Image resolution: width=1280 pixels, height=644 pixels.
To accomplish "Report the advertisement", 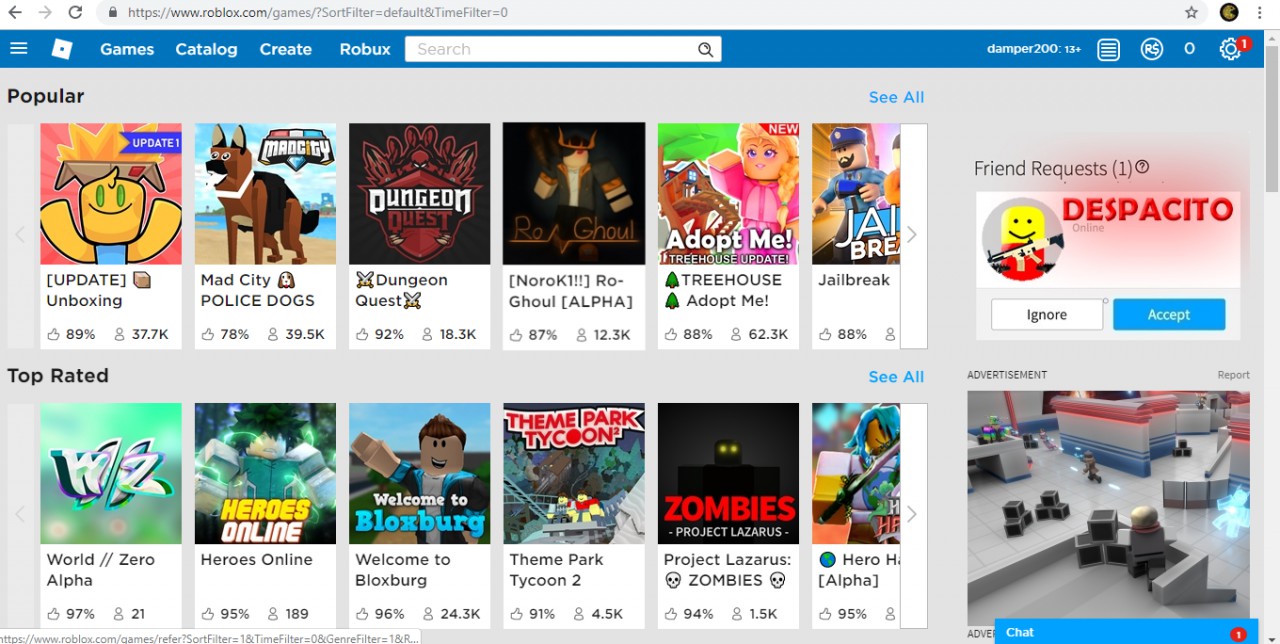I will click(x=1233, y=375).
